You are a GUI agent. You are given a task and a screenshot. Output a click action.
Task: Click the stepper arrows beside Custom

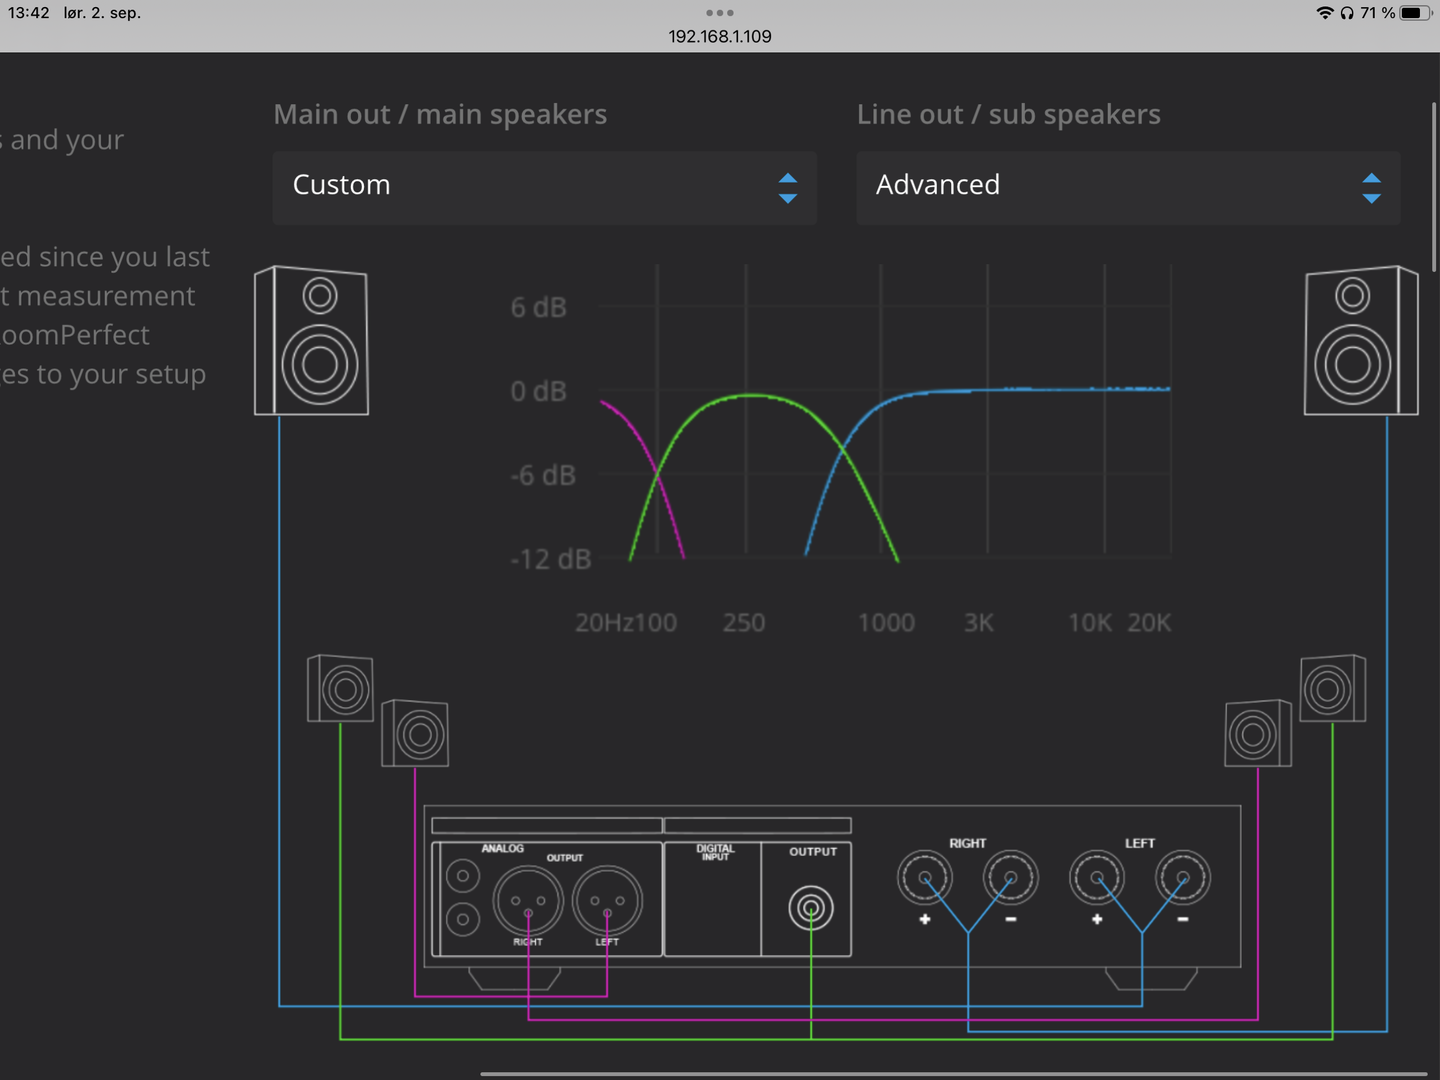point(788,188)
